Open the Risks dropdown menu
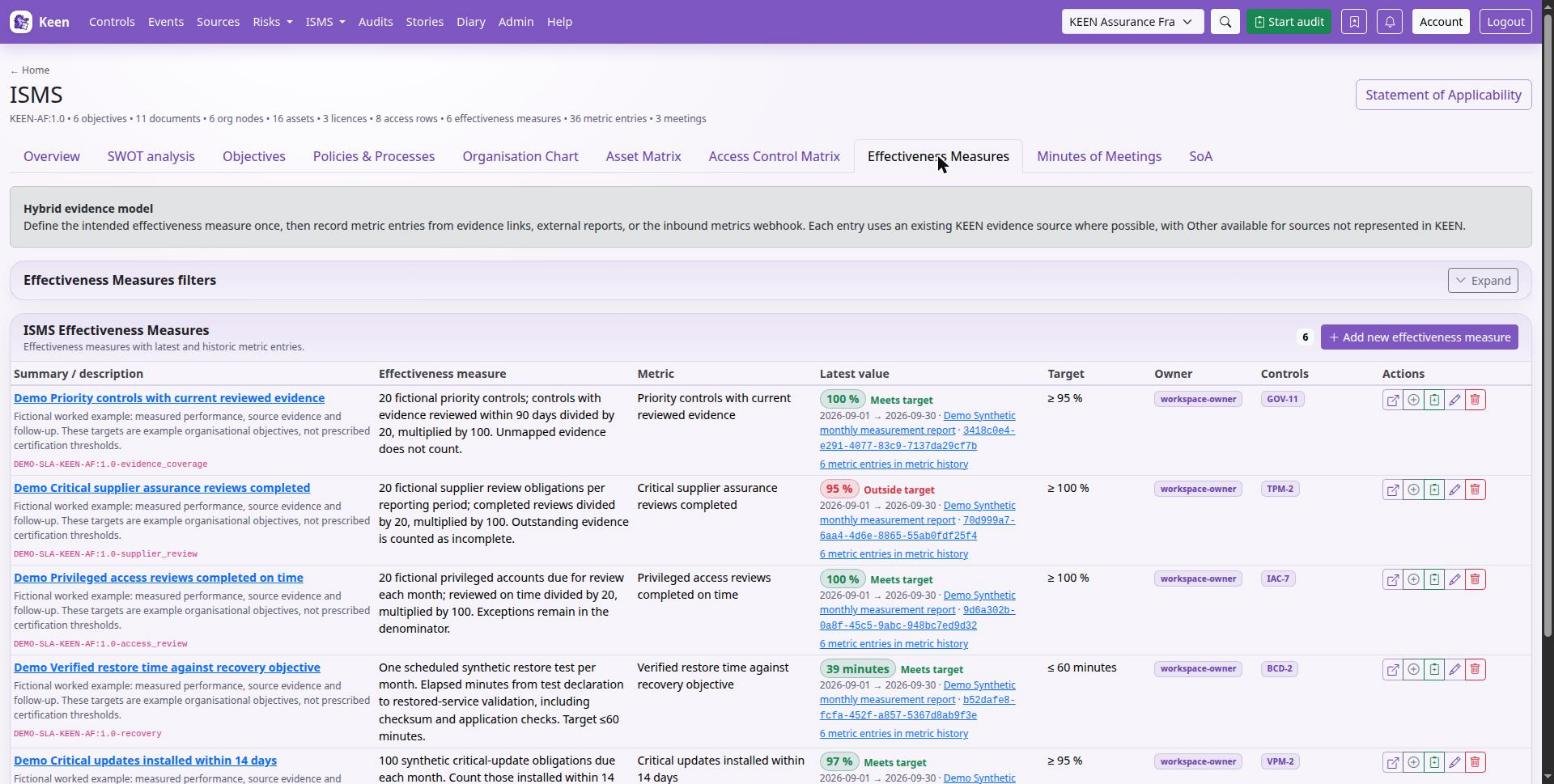Viewport: 1554px width, 784px height. pos(272,22)
